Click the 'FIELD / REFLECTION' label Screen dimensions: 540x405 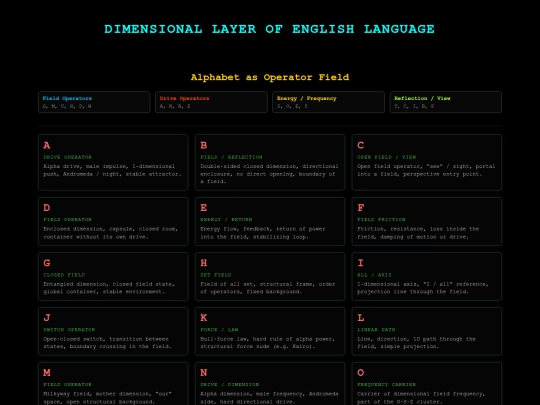[x=231, y=157]
